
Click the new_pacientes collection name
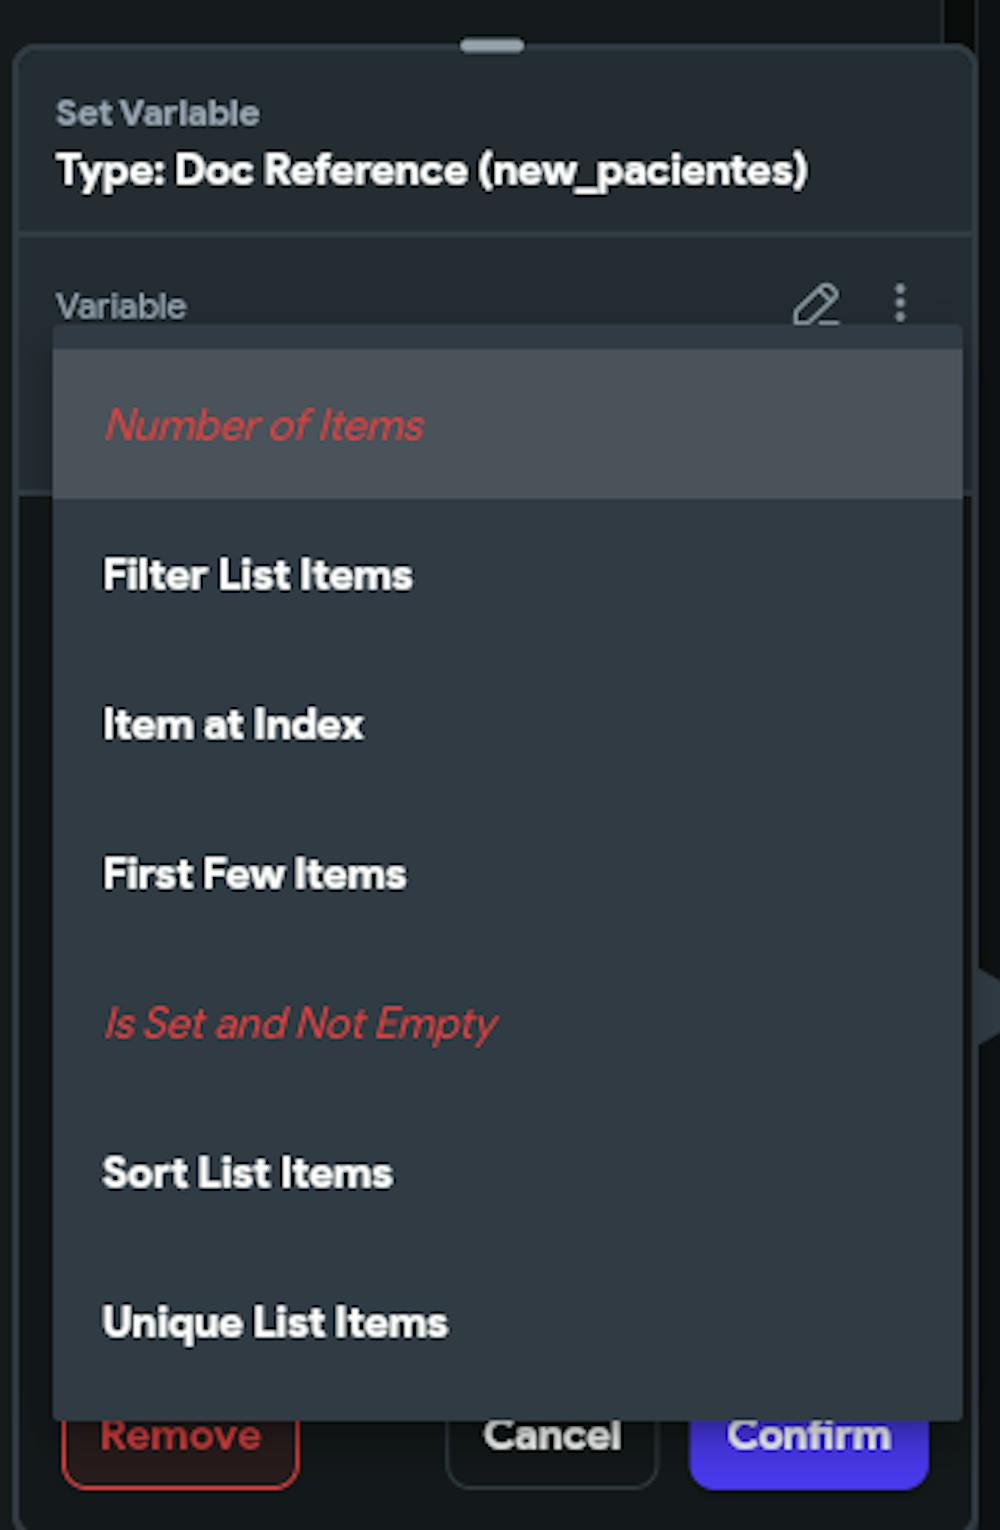click(x=642, y=170)
